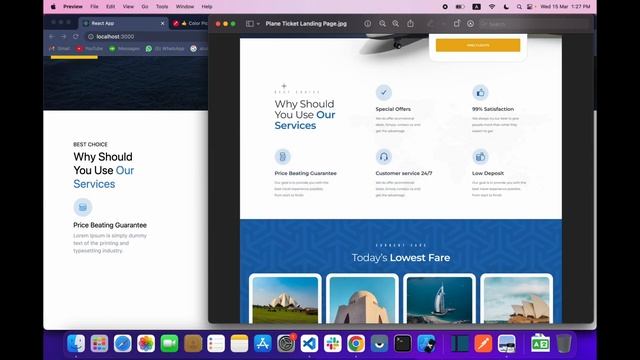Image resolution: width=640 pixels, height=360 pixels.
Task: Click the Special Offers checkmark icon
Action: tap(384, 92)
